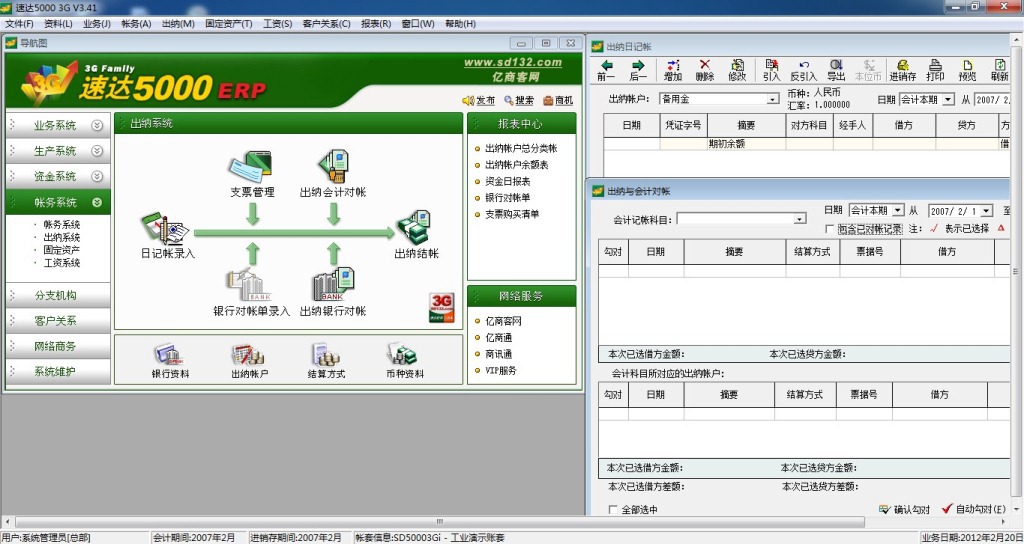Select 出纳系统 in the sidebar tree
The image size is (1024, 544).
(61, 237)
